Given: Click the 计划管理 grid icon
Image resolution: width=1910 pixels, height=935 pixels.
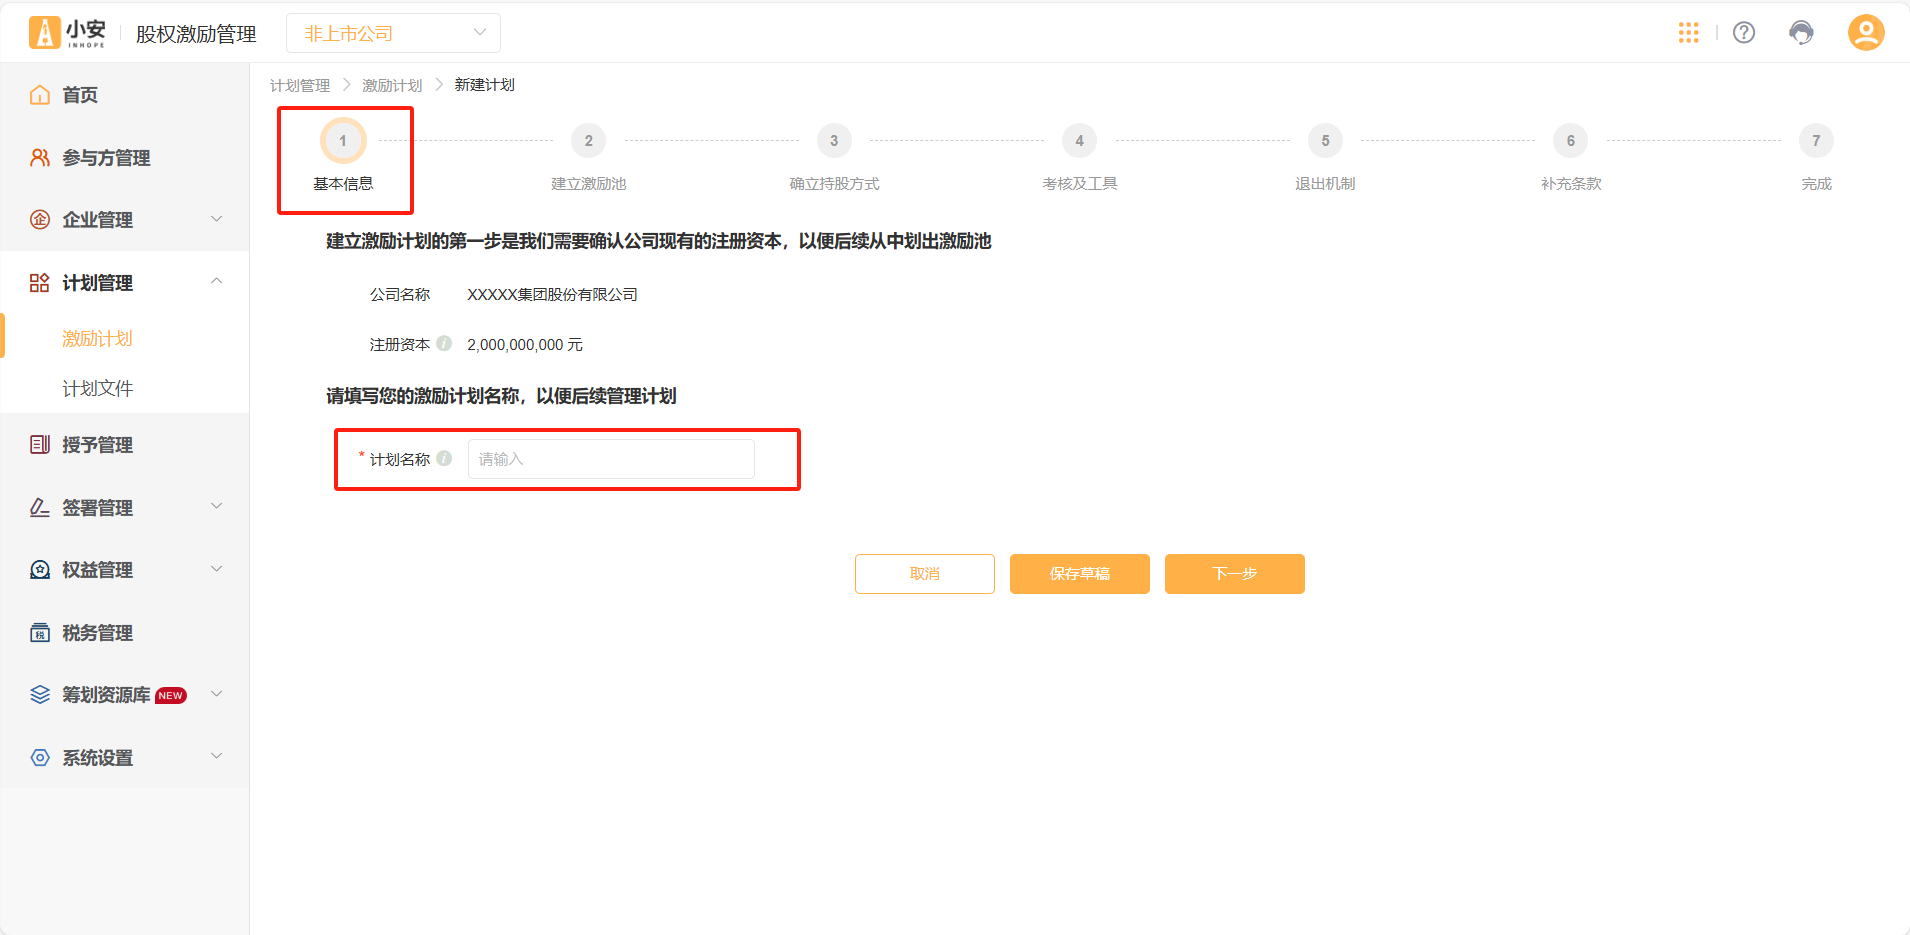Looking at the screenshot, I should coord(40,283).
